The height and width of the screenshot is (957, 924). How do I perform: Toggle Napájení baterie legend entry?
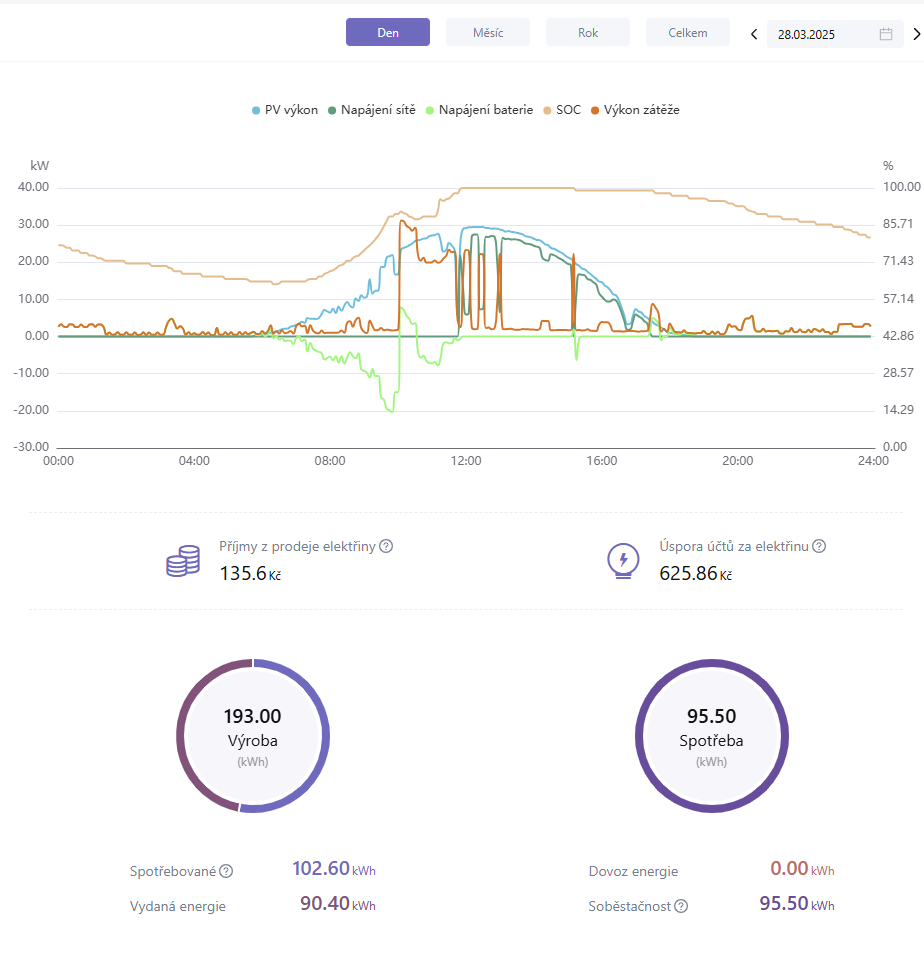[479, 110]
